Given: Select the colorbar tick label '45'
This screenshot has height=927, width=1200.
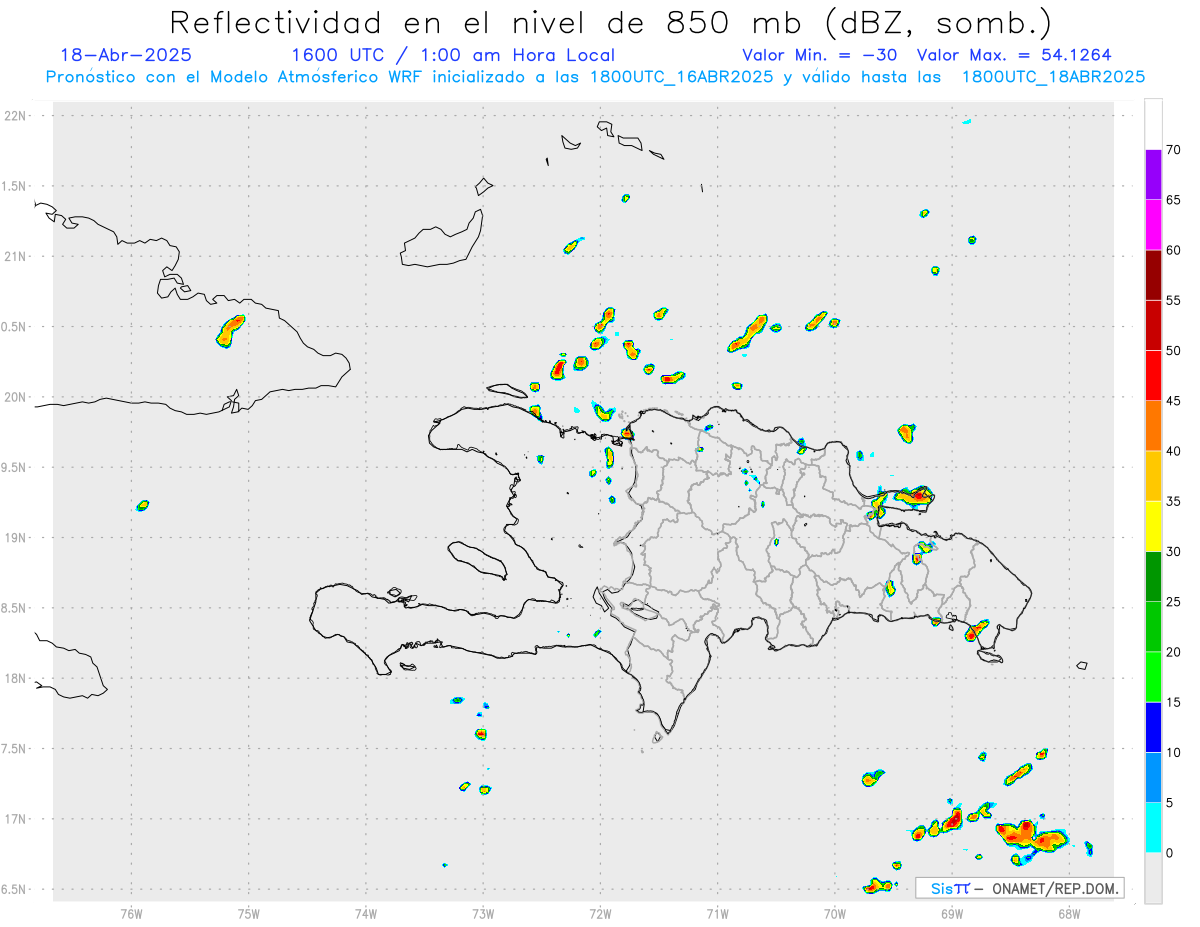Looking at the screenshot, I should (x=1174, y=401).
